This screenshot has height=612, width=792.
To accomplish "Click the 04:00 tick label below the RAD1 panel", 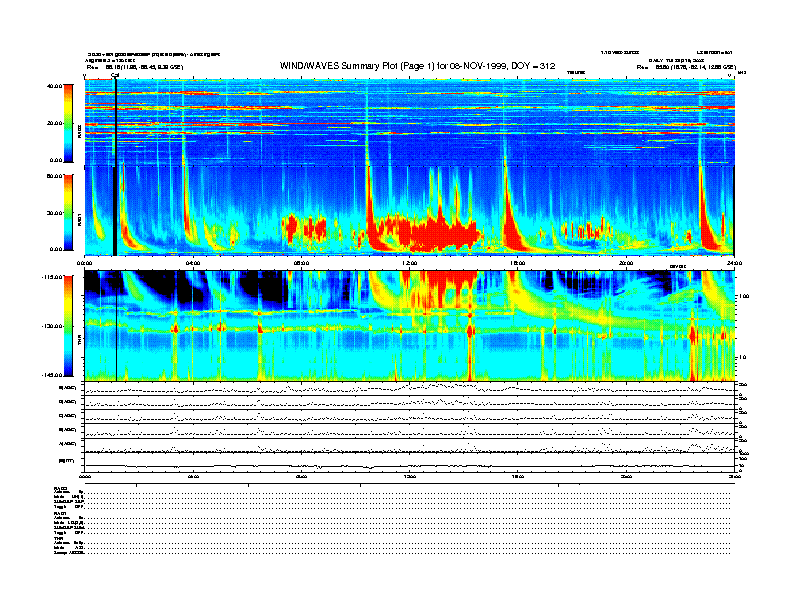I will [x=193, y=263].
